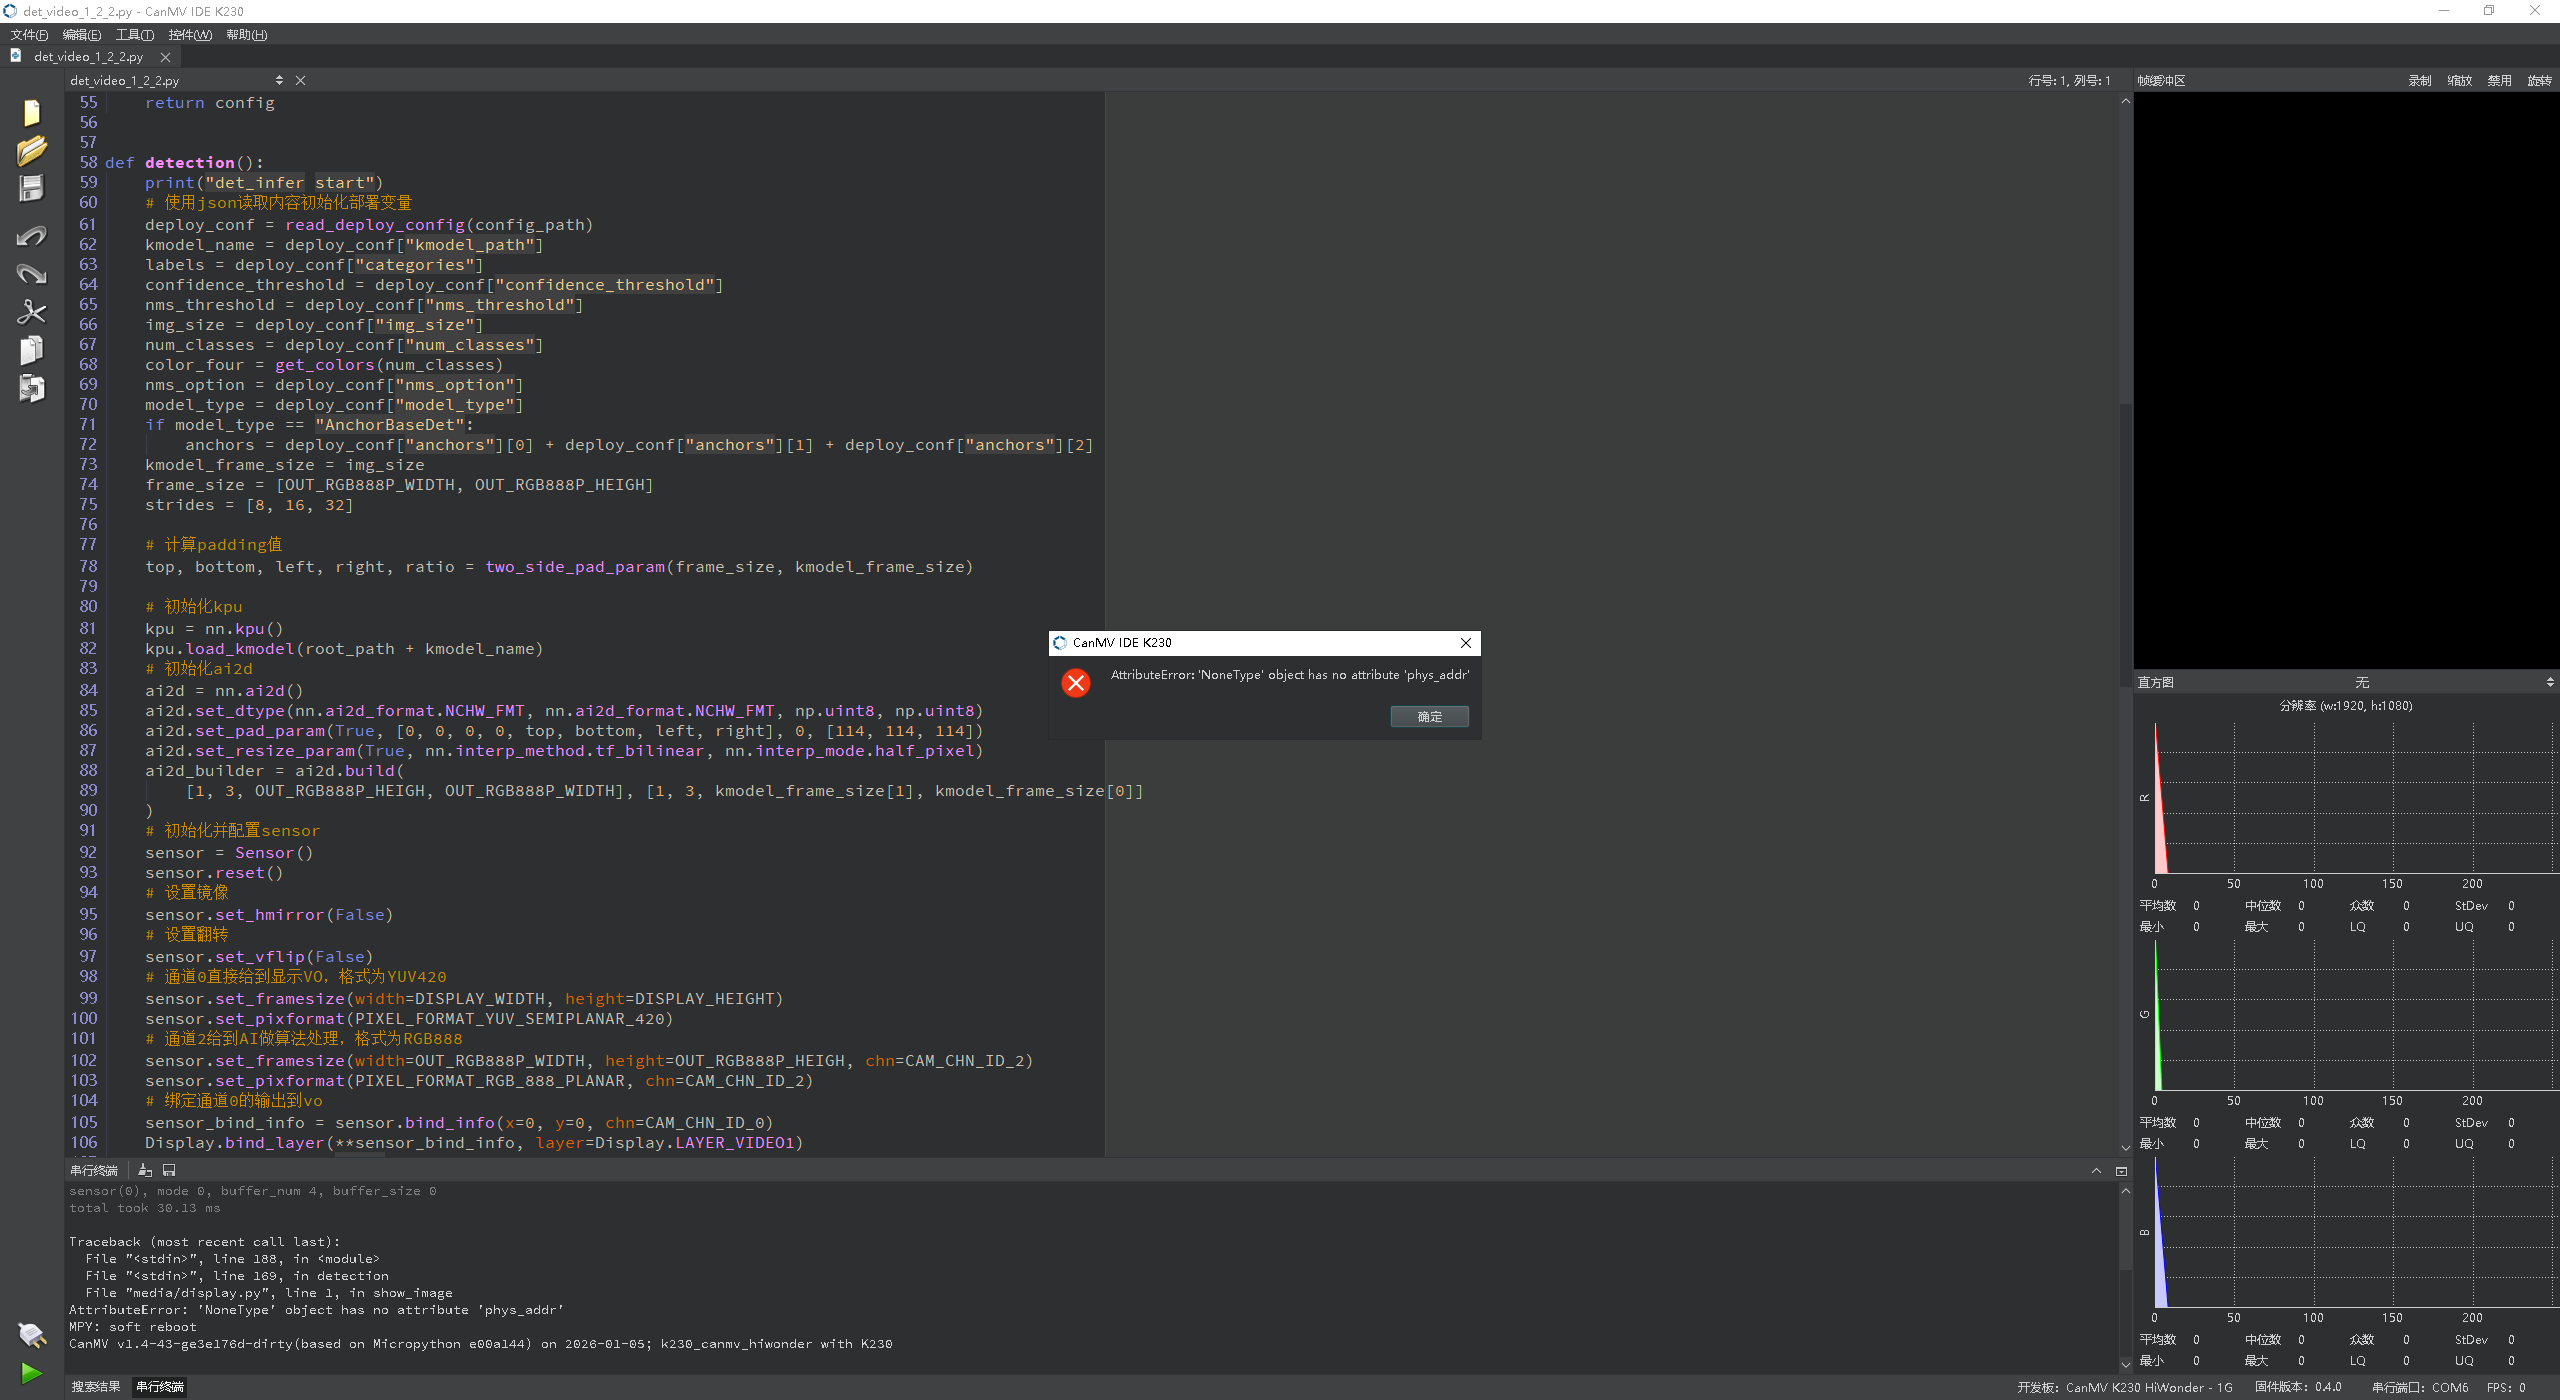Click the Undo arrow icon
The image size is (2560, 1400).
31,236
